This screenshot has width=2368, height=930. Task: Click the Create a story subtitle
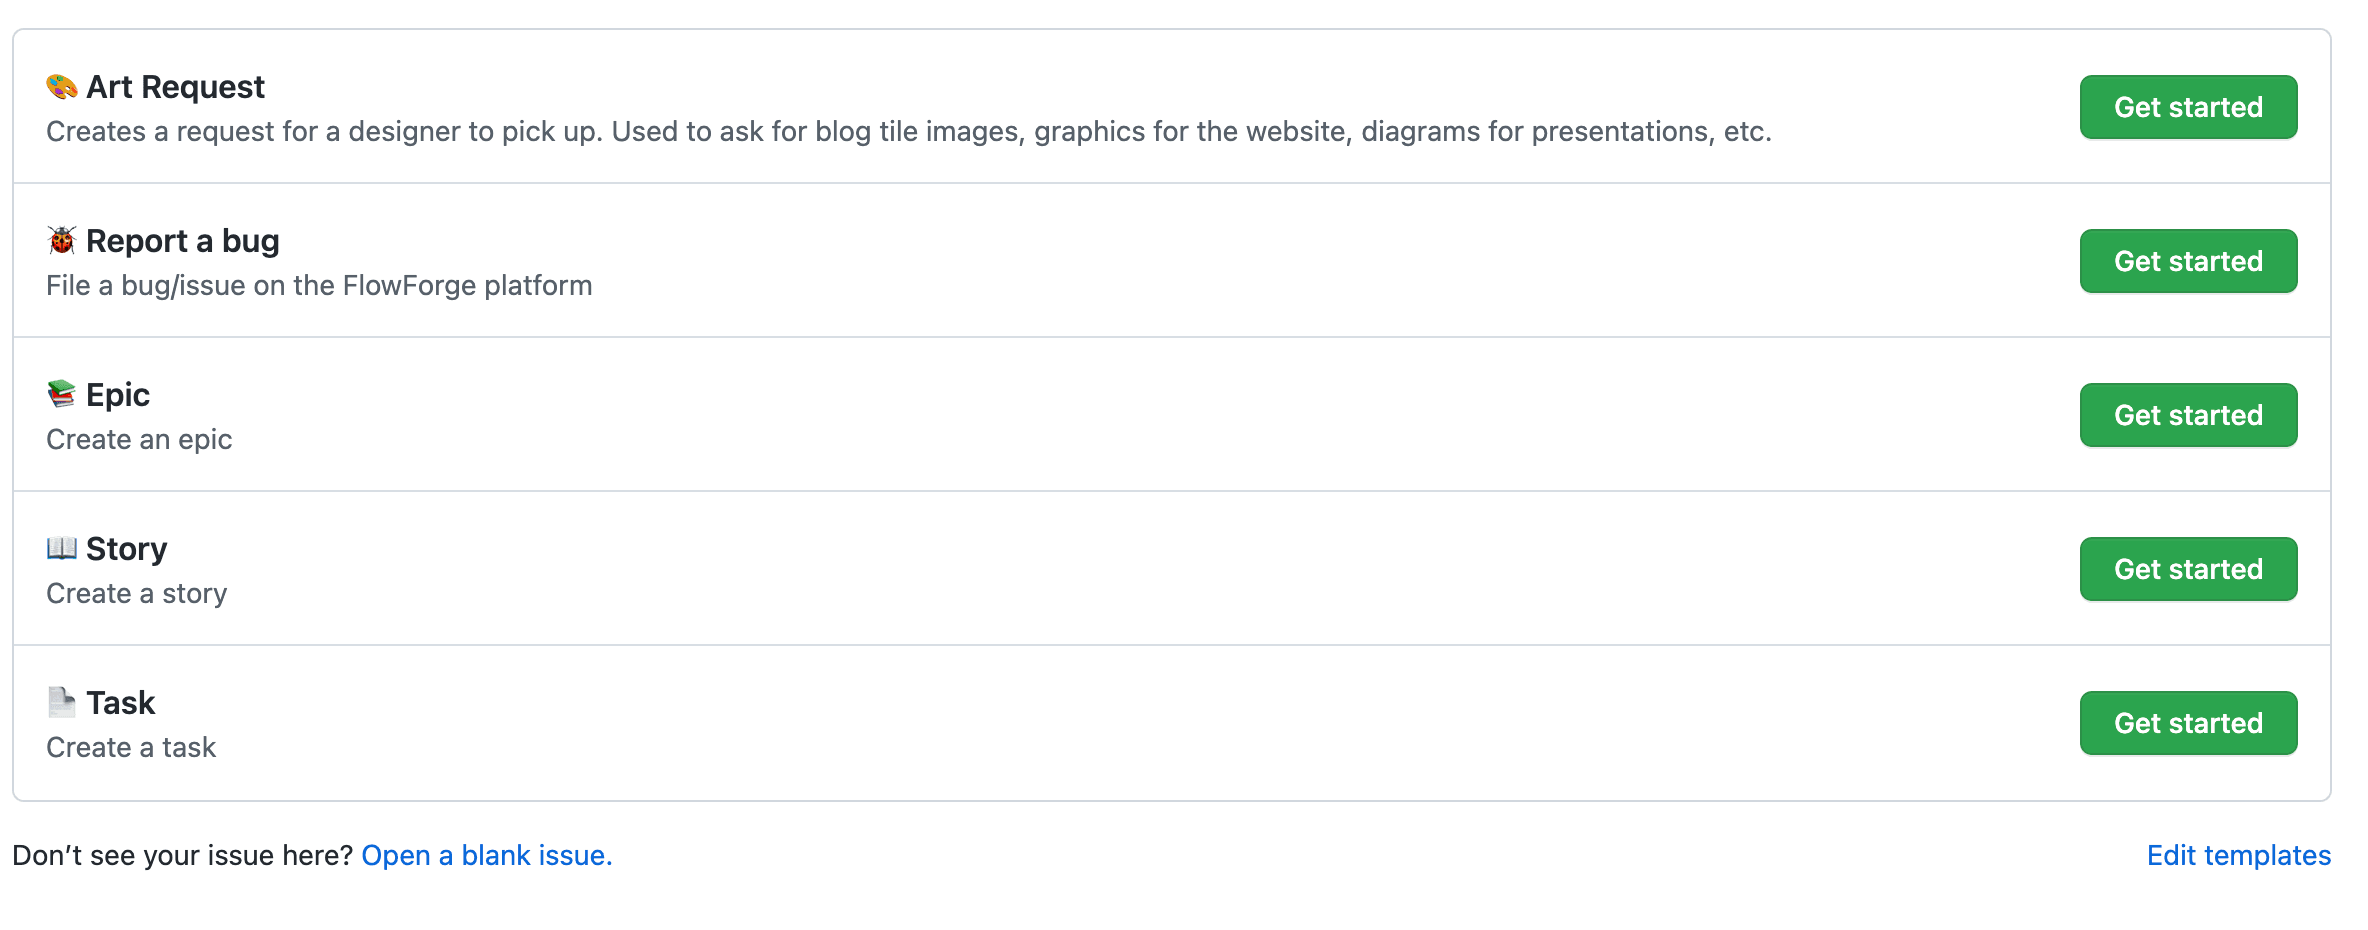pos(137,592)
